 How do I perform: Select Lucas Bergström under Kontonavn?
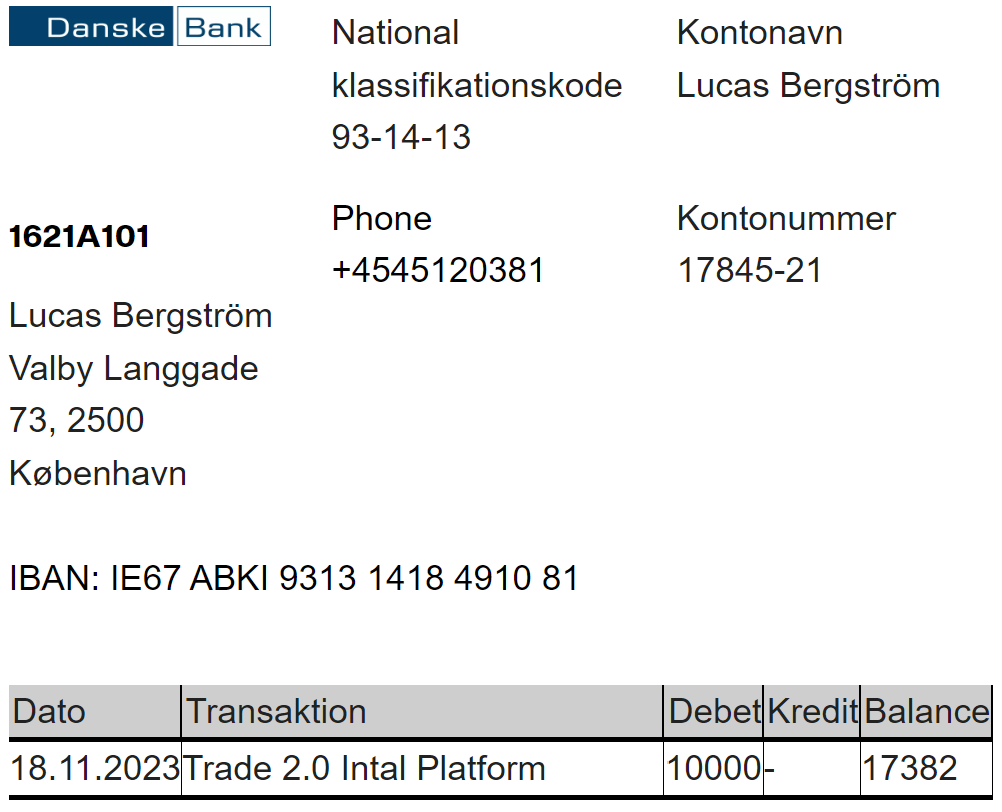808,86
